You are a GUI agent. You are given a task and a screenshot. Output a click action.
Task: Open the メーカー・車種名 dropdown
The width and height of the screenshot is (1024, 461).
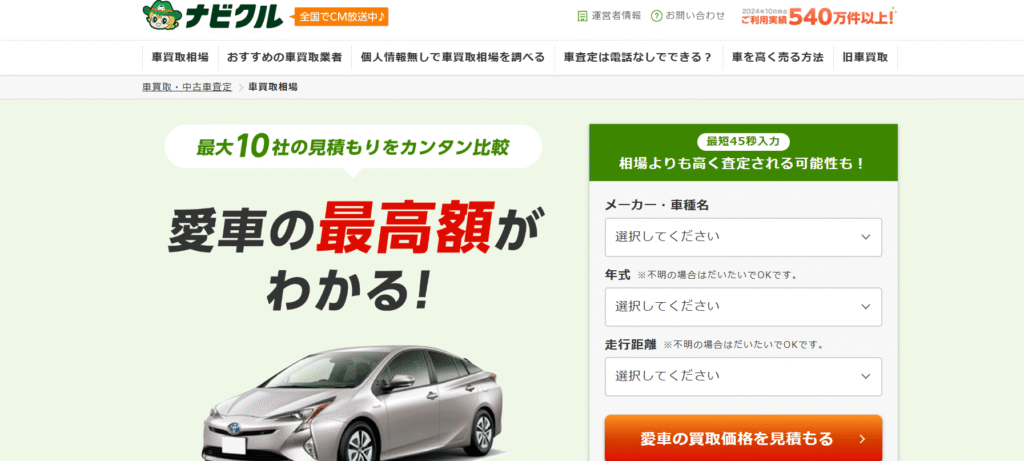point(743,237)
